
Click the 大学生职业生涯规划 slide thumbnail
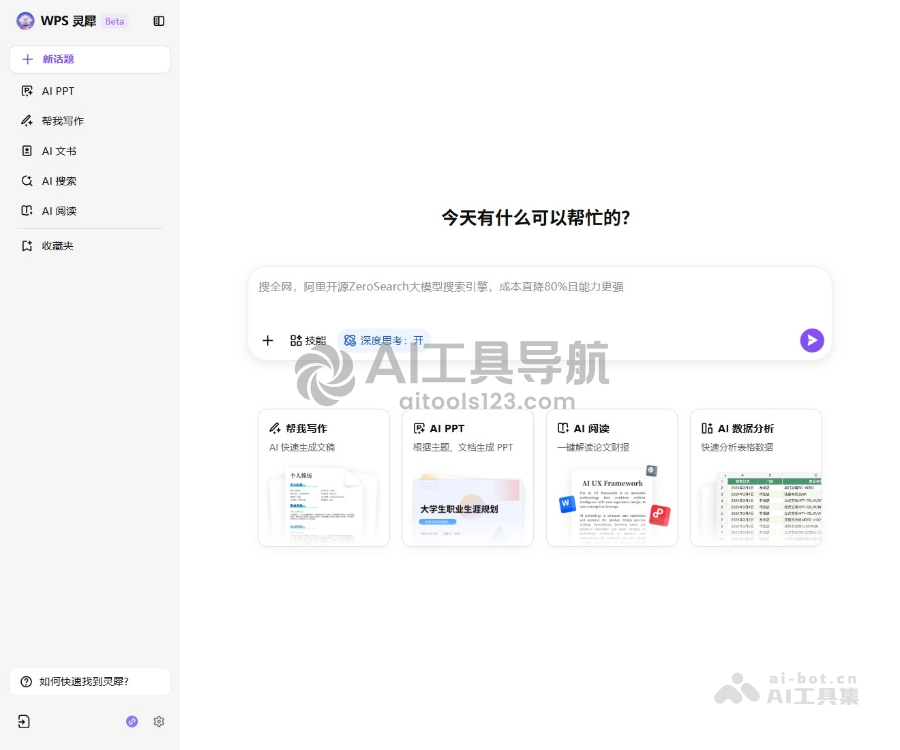[x=468, y=510]
